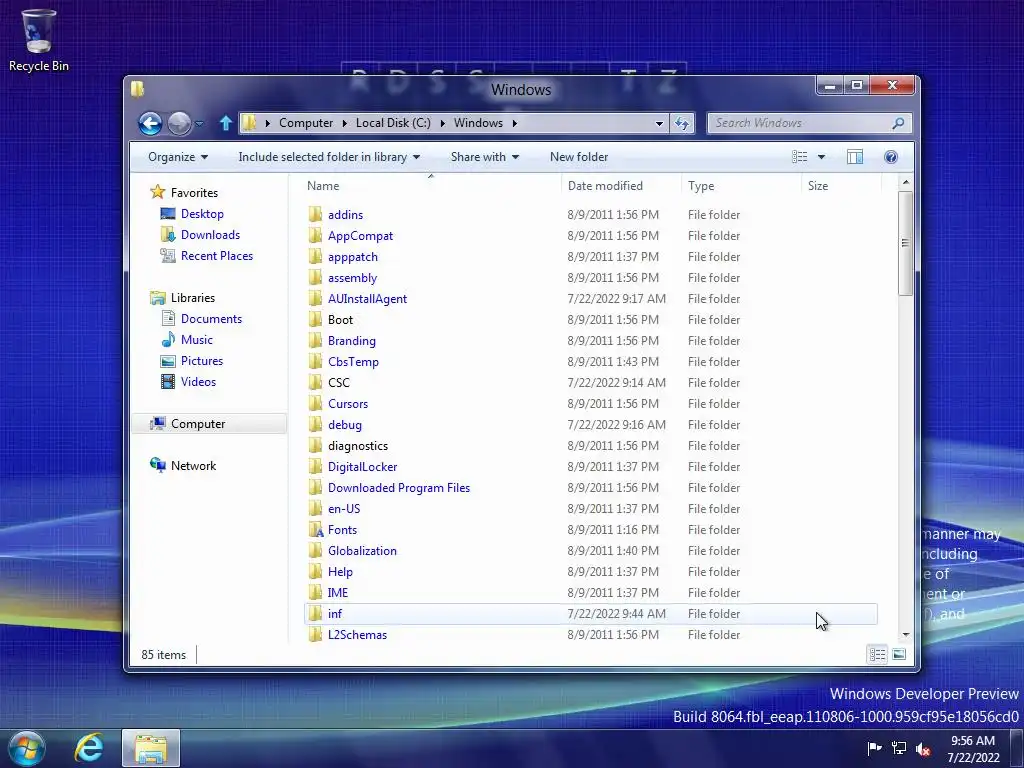
Task: Select Network in navigation pane
Action: pos(193,466)
